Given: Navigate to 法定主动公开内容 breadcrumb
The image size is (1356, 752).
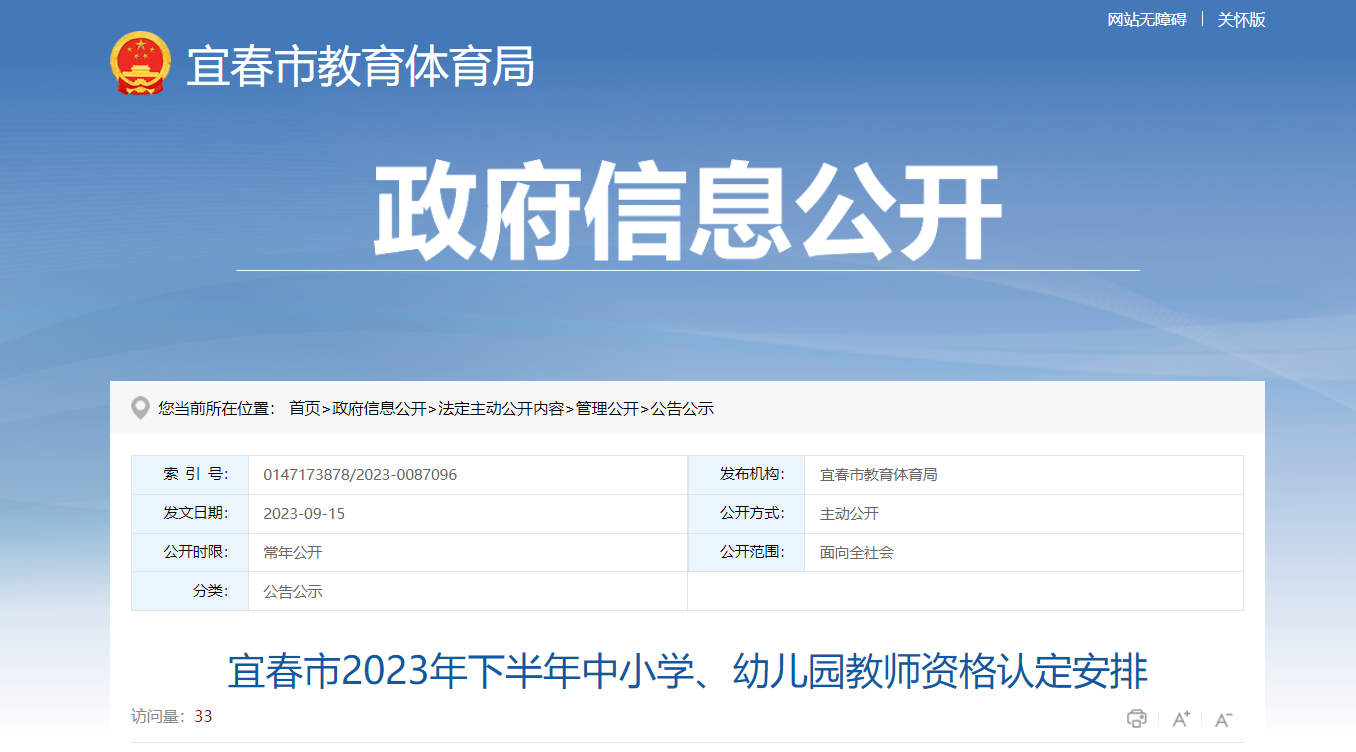Looking at the screenshot, I should (501, 408).
